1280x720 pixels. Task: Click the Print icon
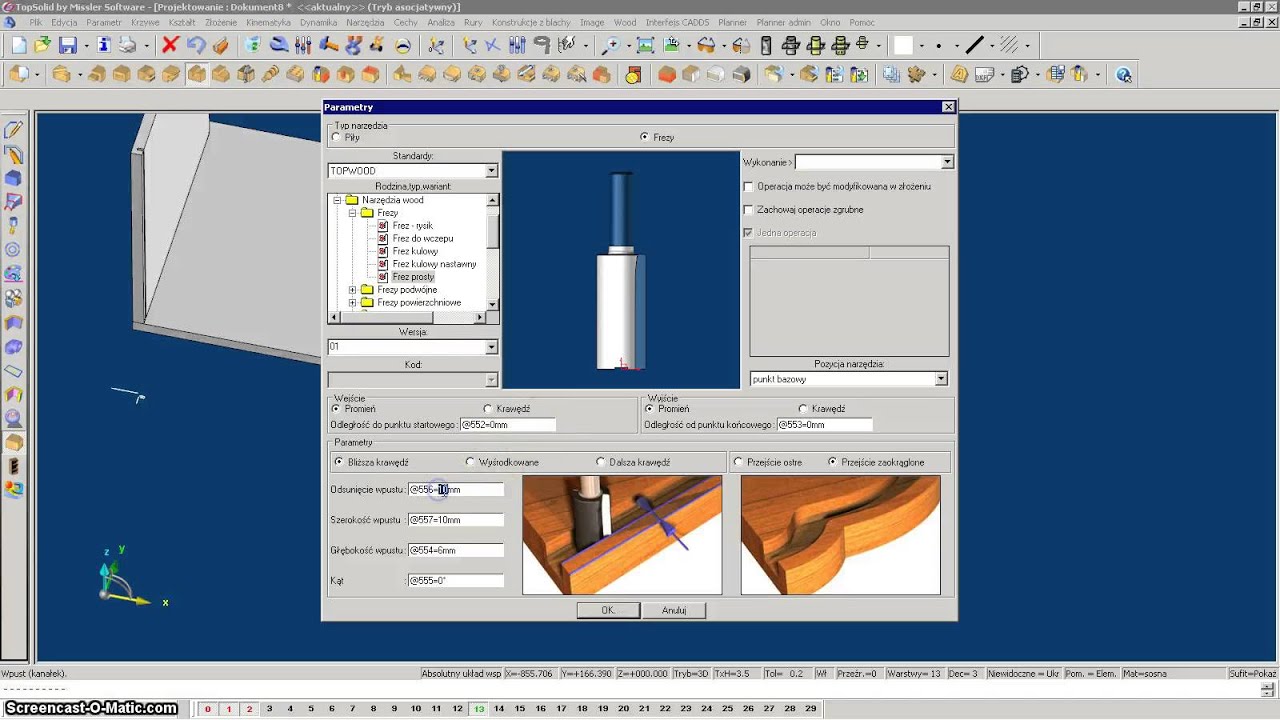click(x=127, y=45)
